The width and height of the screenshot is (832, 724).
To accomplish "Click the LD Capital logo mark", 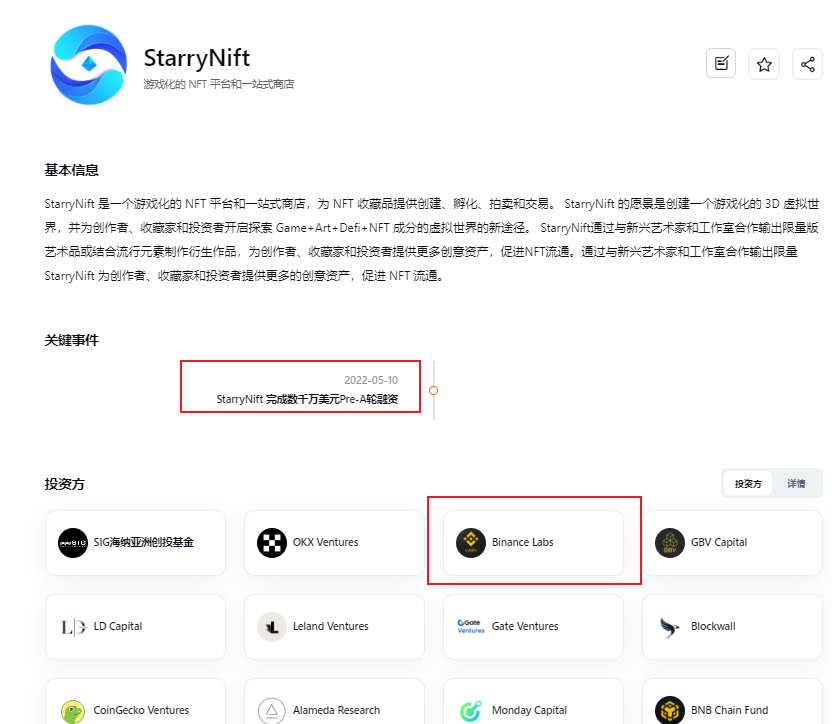I will [73, 627].
